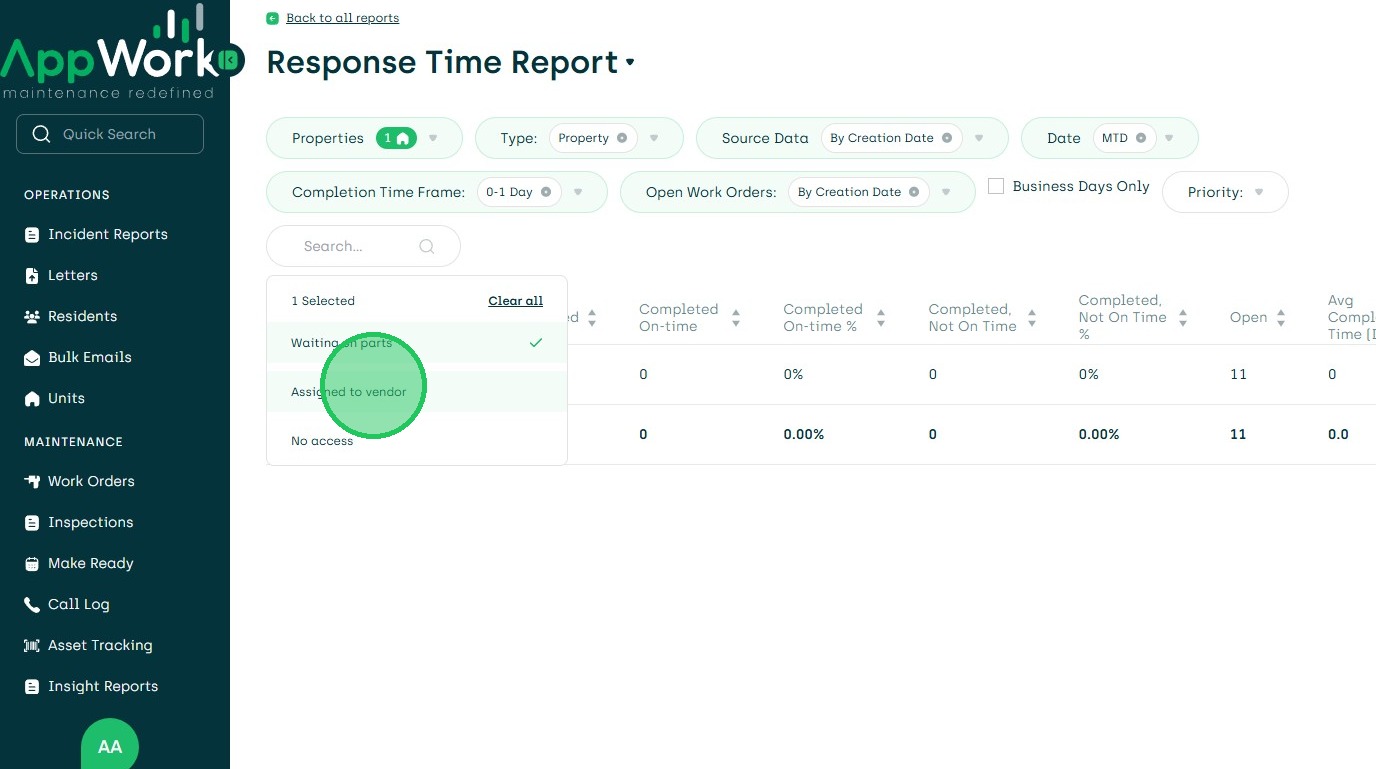Sort by the Completed On-time column arrows
This screenshot has height=769, width=1376.
(736, 318)
